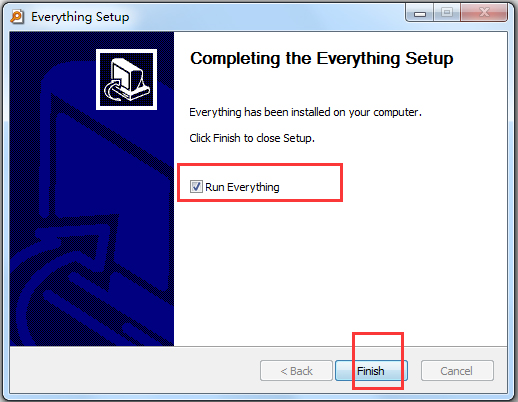The height and width of the screenshot is (402, 518).
Task: Click the Run Everything label text
Action: pos(242,187)
